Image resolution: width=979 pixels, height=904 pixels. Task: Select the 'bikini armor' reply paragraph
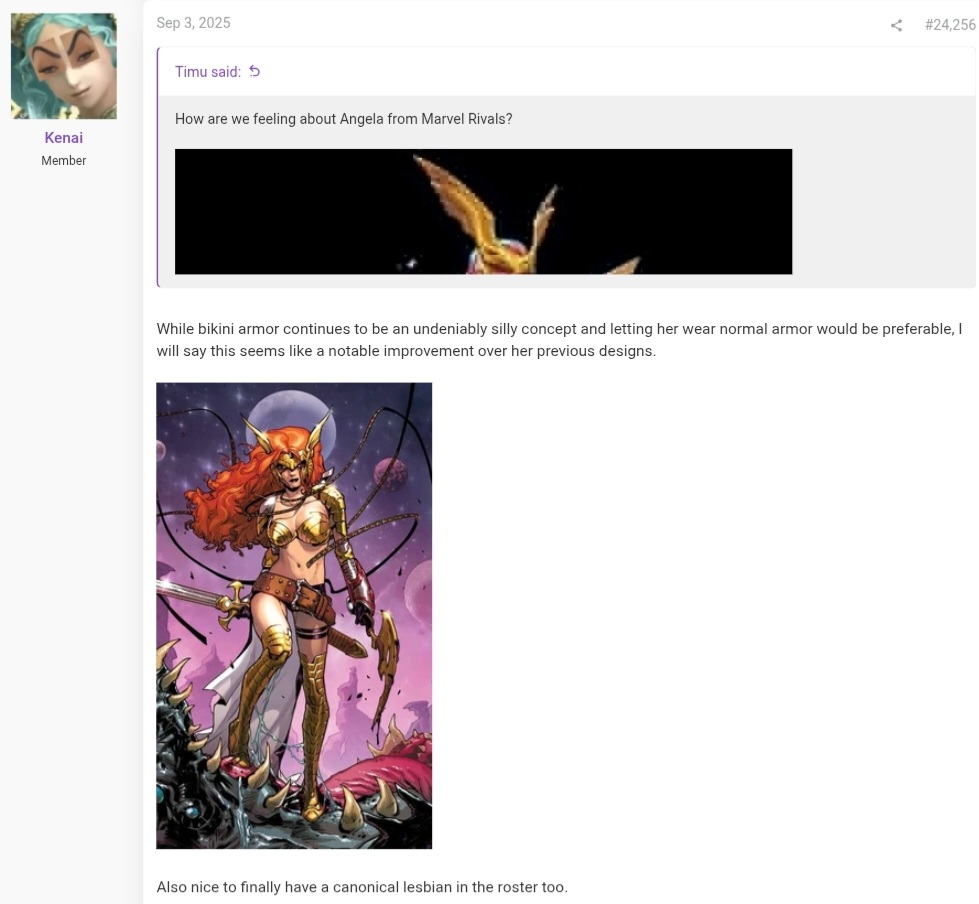[559, 340]
